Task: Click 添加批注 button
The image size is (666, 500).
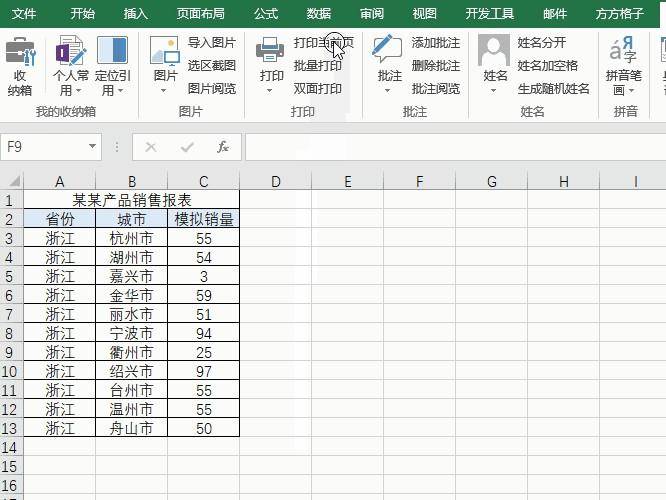Action: pos(436,42)
